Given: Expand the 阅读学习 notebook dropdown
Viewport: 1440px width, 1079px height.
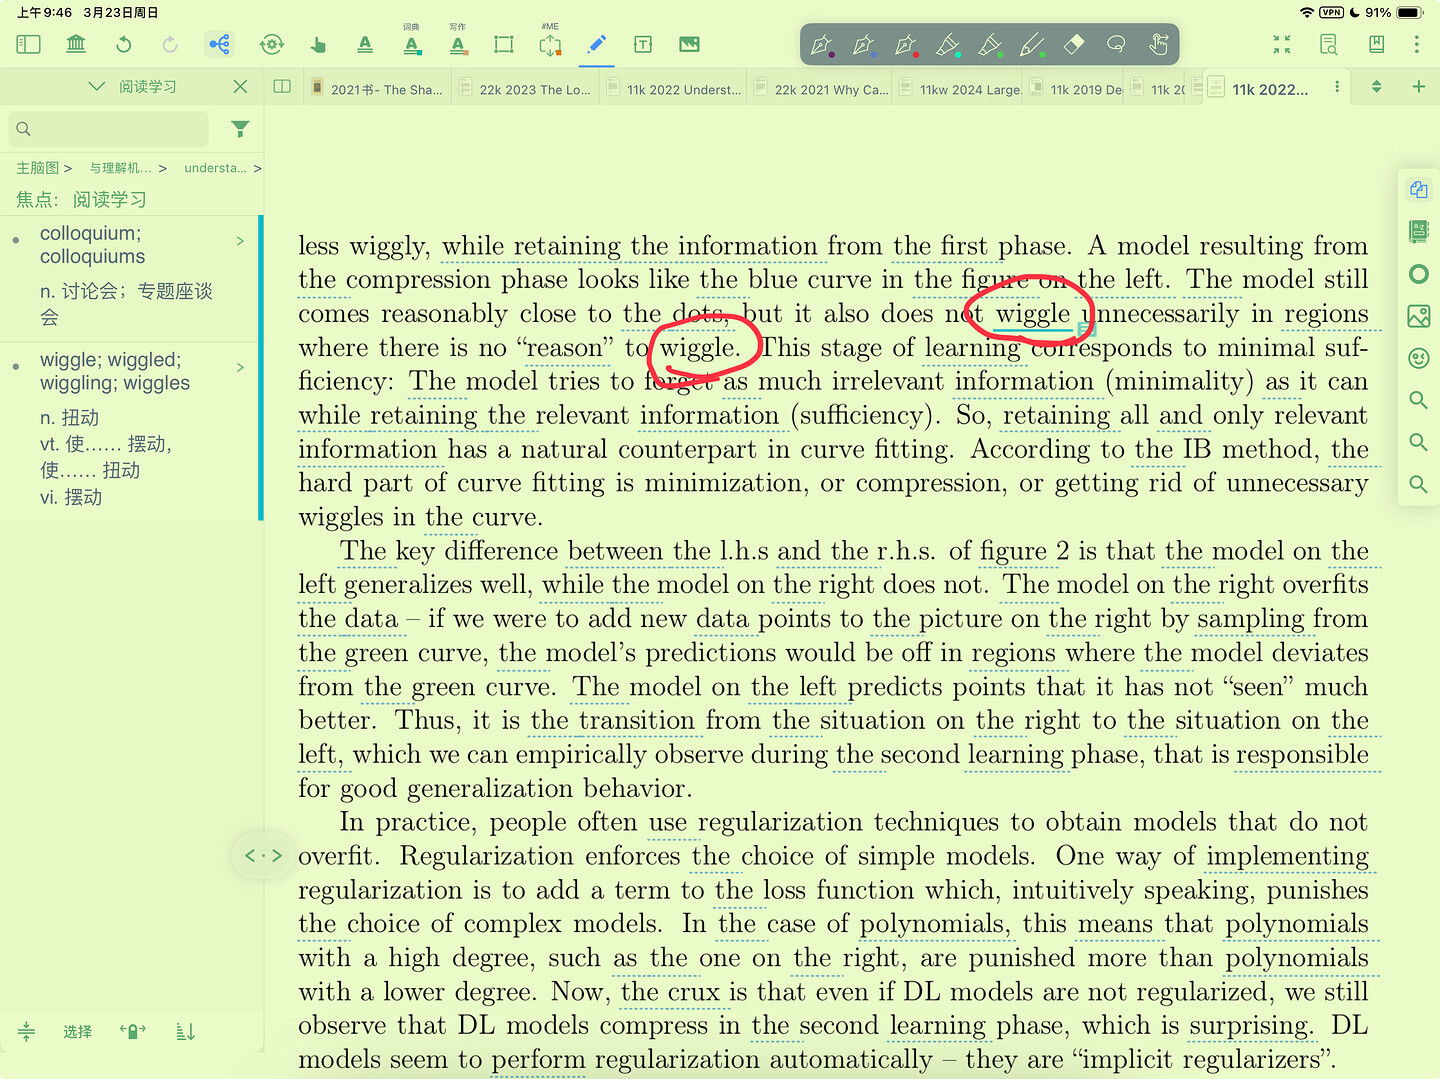Looking at the screenshot, I should 96,87.
